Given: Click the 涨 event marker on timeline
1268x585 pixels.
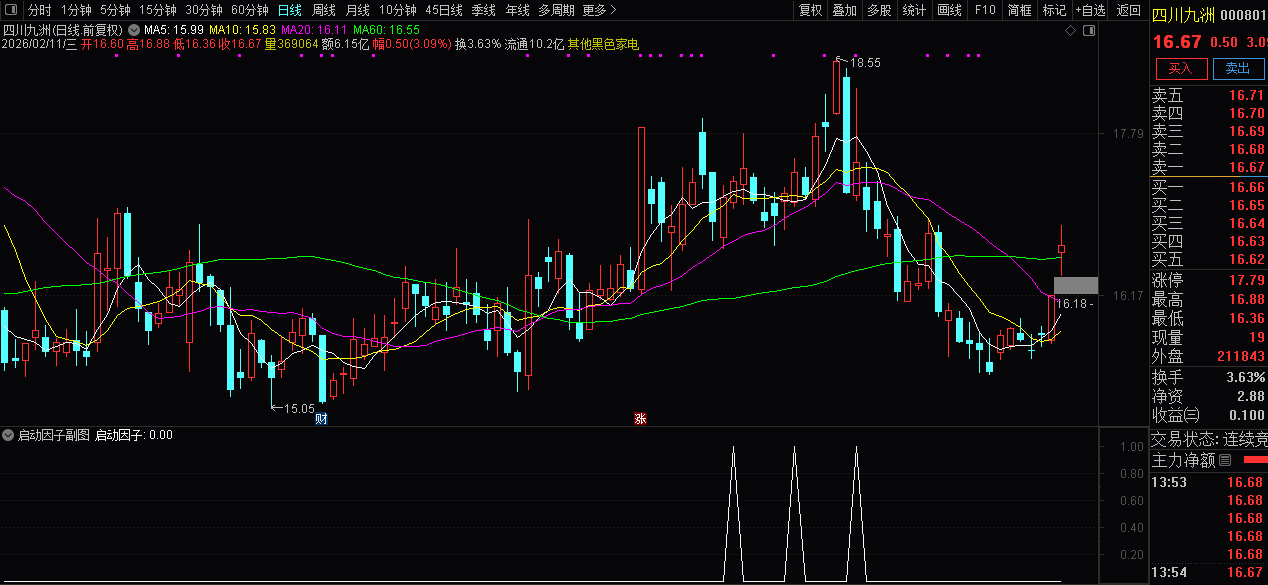Looking at the screenshot, I should pos(640,418).
